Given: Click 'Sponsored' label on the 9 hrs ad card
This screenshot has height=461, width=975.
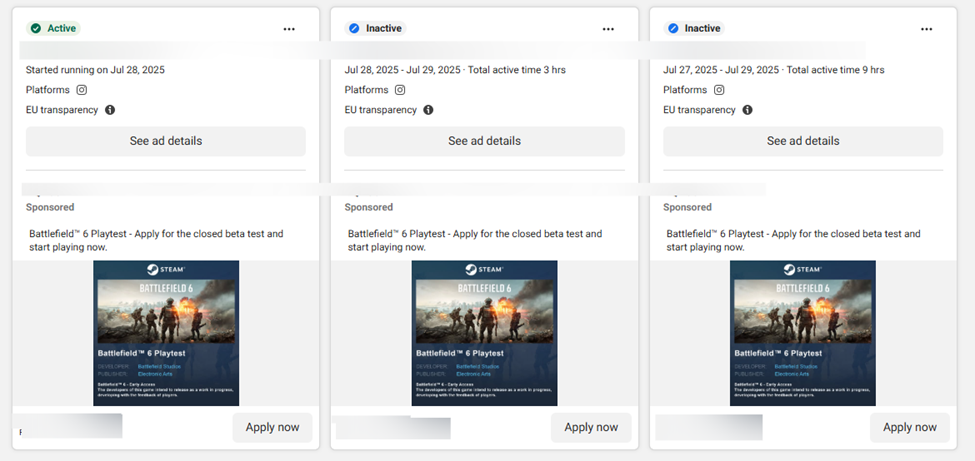Looking at the screenshot, I should (x=688, y=207).
